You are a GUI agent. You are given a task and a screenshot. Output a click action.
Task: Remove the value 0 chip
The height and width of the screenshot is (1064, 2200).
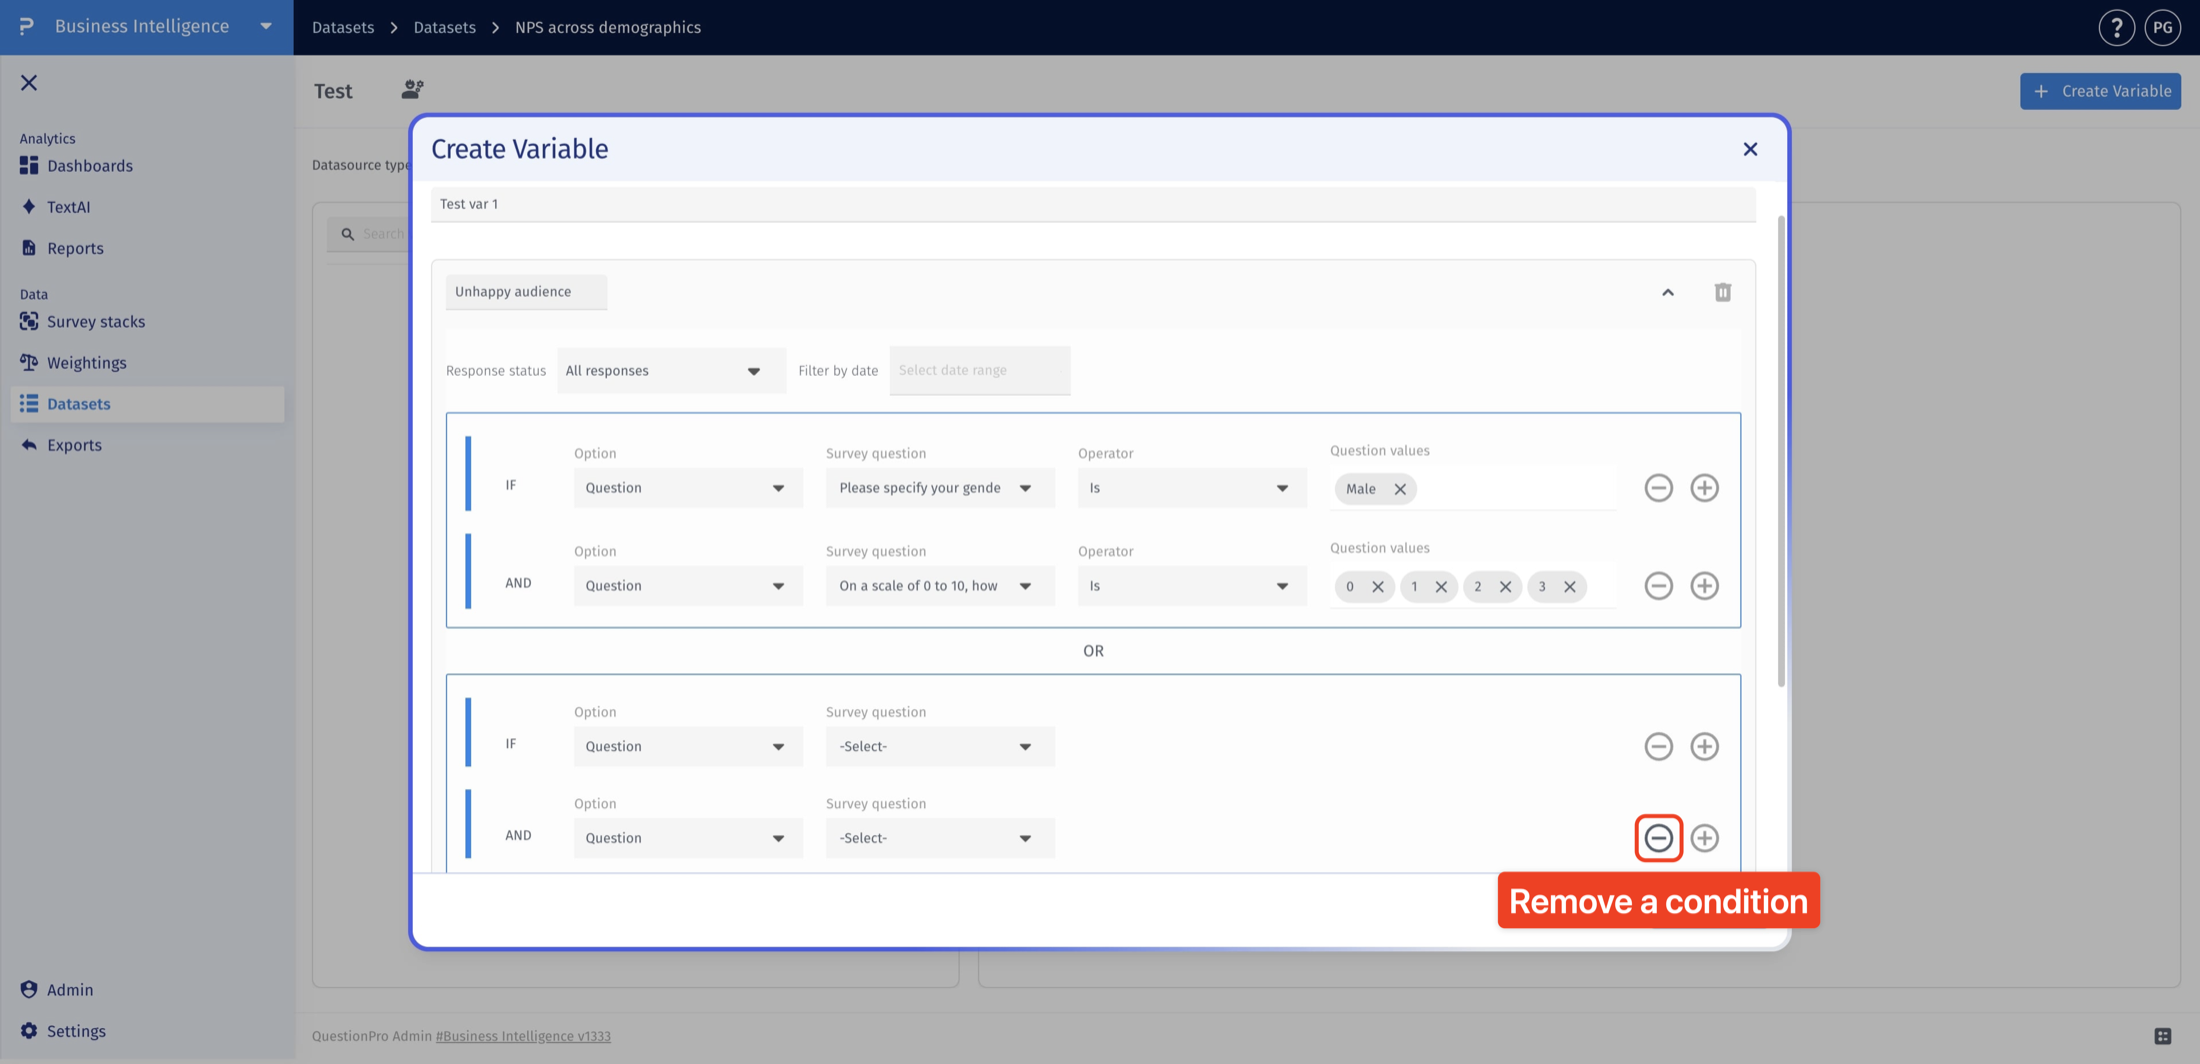click(x=1377, y=587)
